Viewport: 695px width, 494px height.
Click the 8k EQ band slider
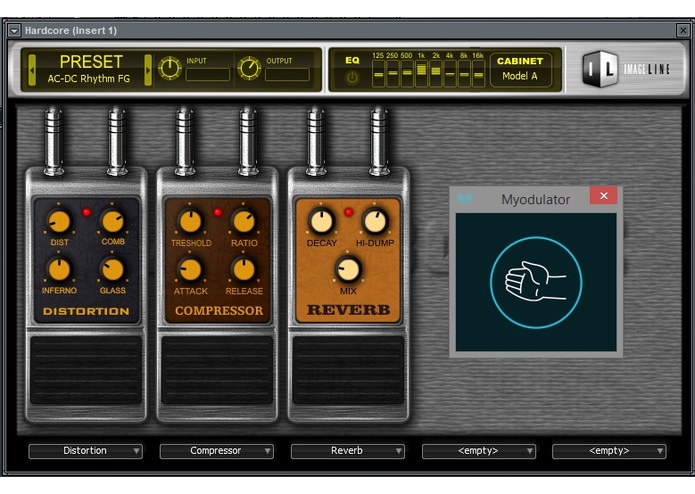(x=464, y=74)
